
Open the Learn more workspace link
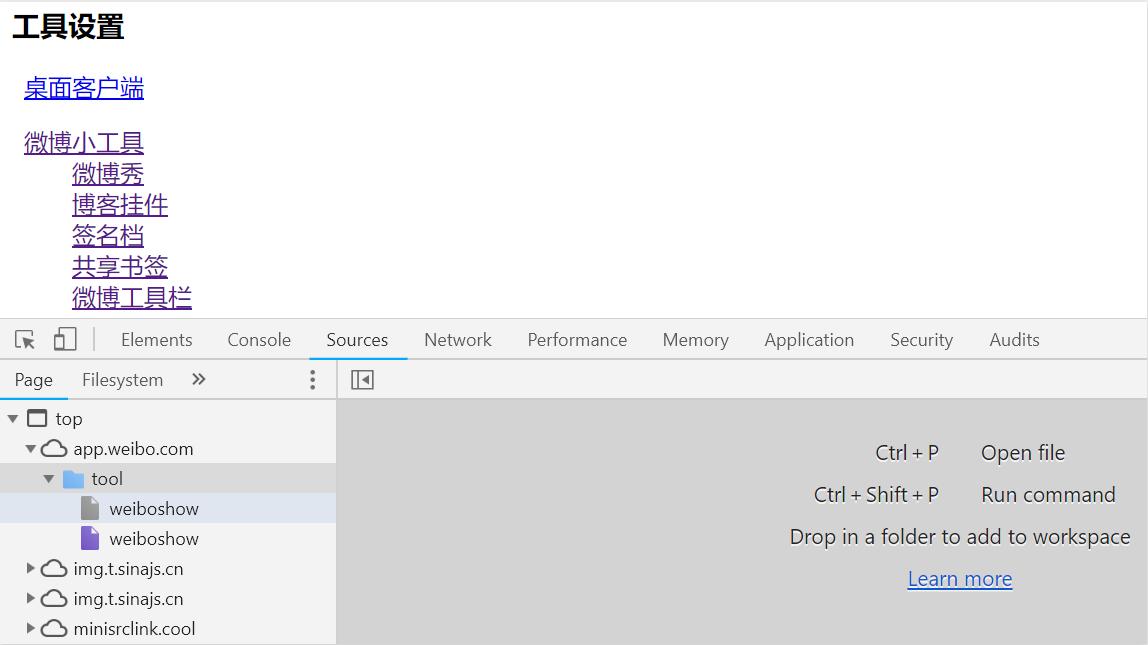pyautogui.click(x=960, y=579)
